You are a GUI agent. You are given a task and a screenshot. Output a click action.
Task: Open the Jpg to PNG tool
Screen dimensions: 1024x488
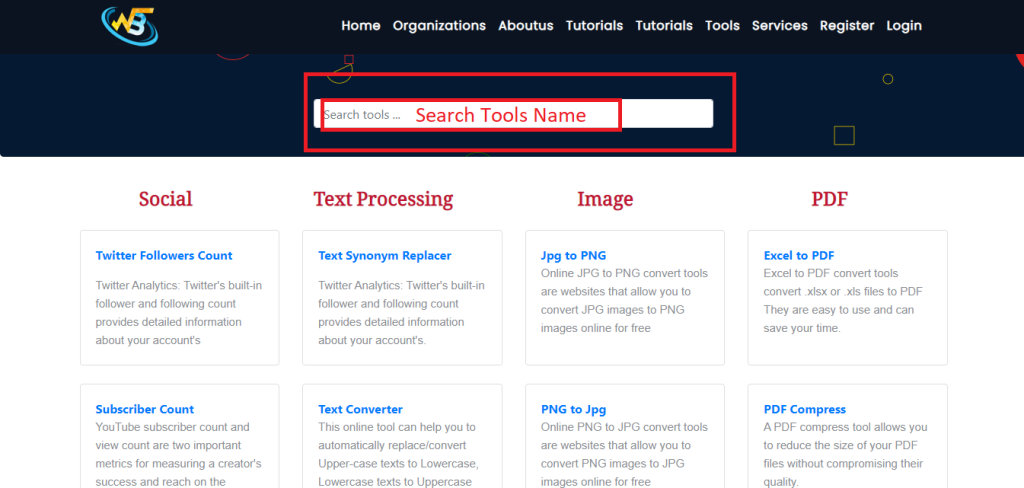(x=573, y=255)
